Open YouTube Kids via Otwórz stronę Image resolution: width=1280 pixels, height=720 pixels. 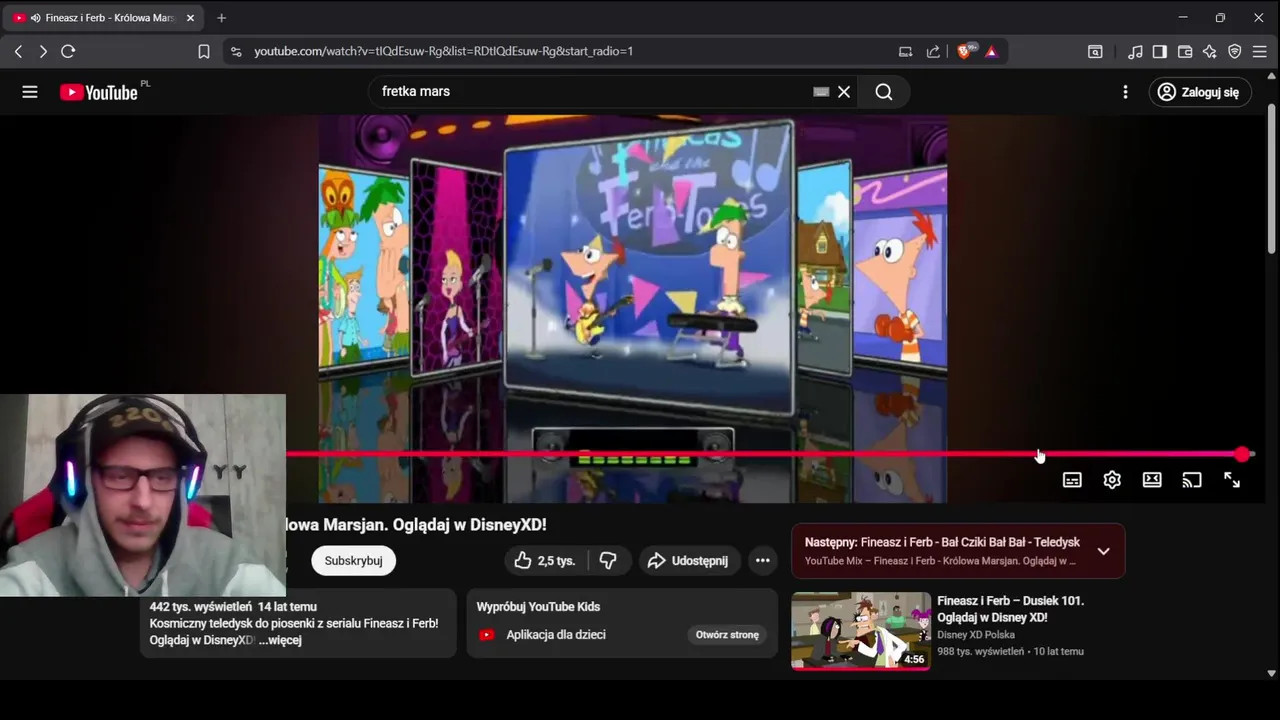[727, 635]
